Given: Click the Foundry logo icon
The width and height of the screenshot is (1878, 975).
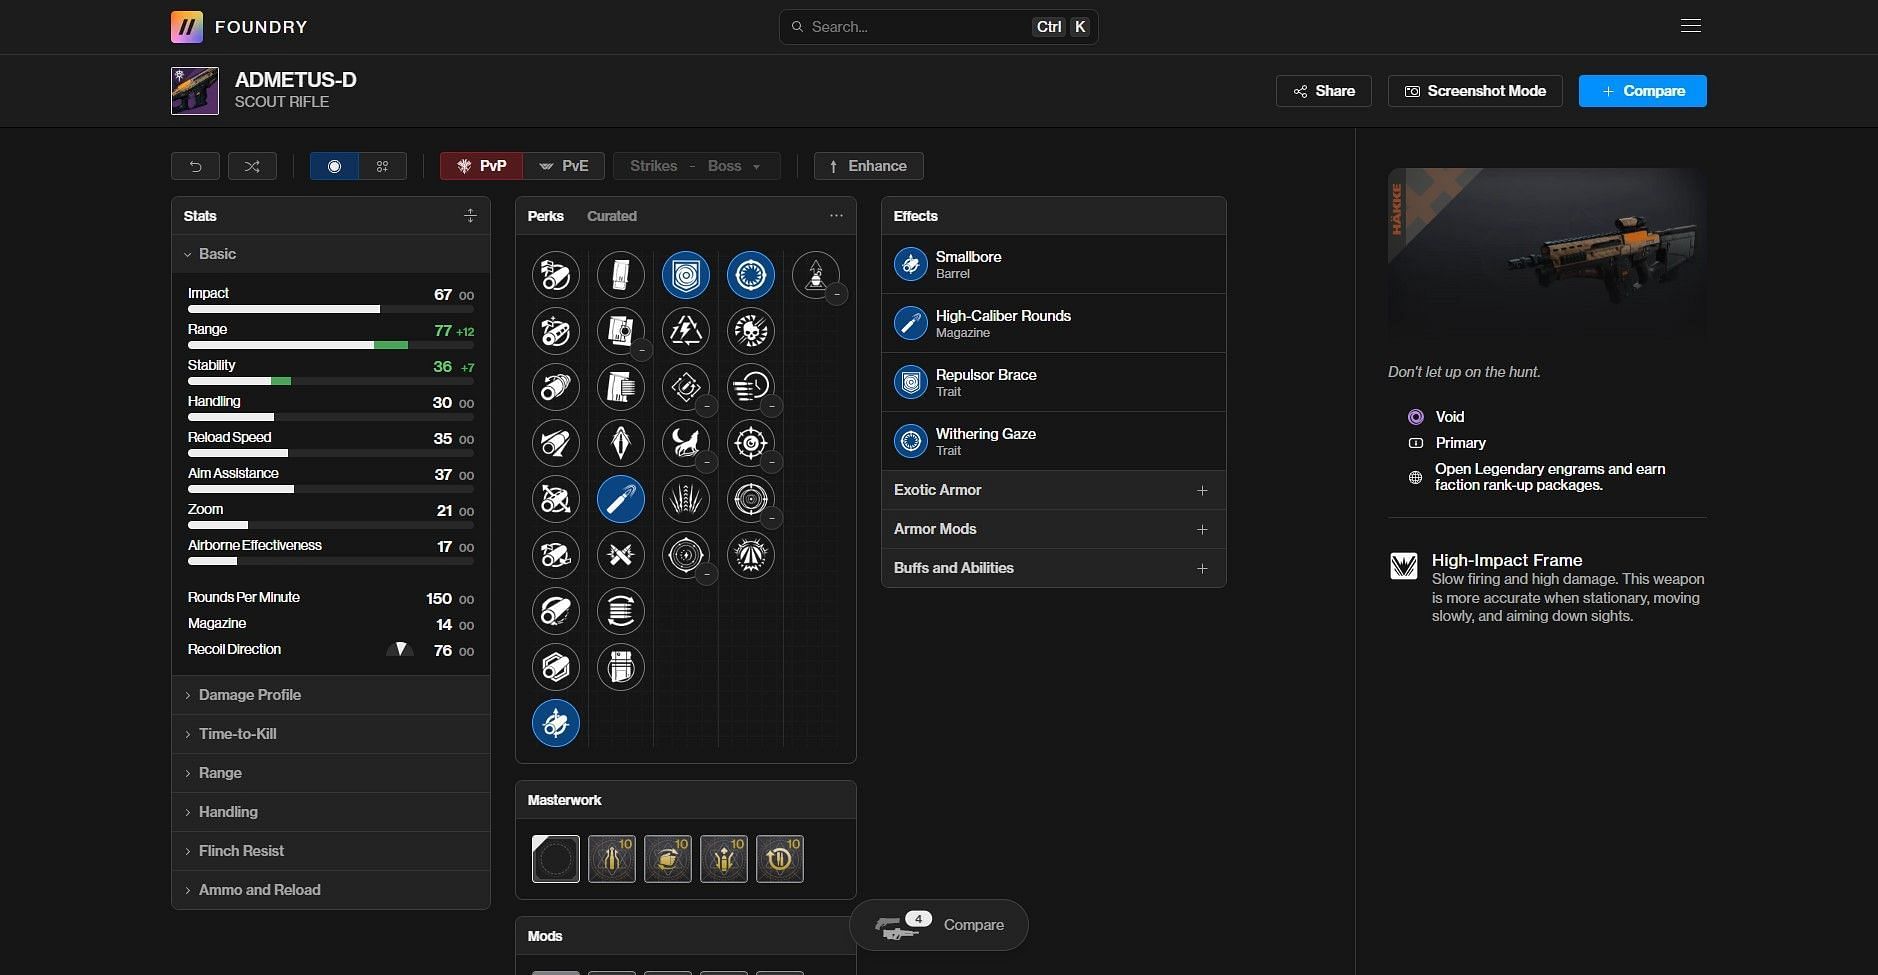Looking at the screenshot, I should 187,27.
